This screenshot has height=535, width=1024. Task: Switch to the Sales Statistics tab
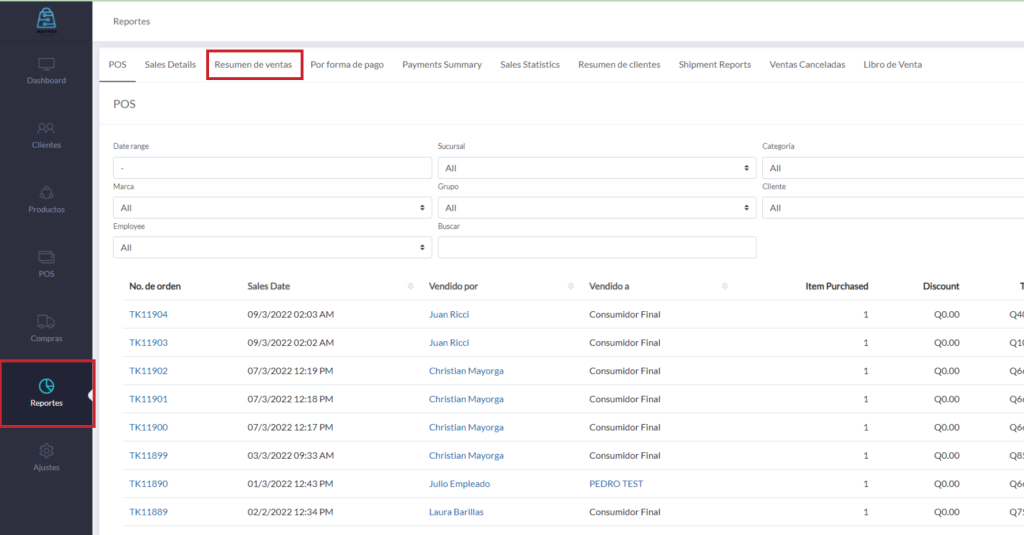529,65
